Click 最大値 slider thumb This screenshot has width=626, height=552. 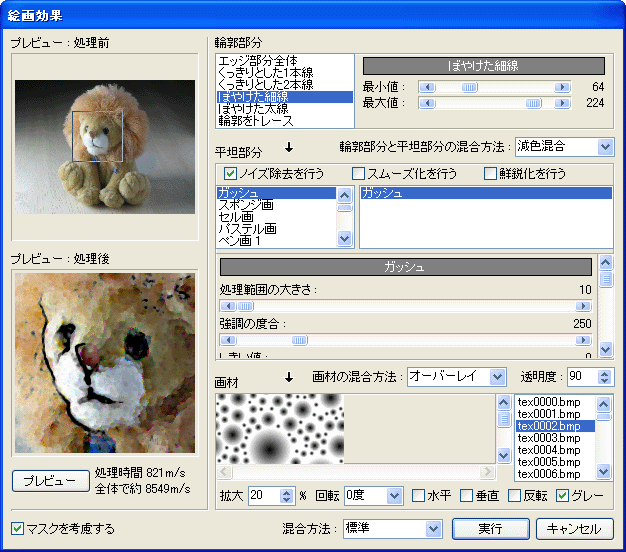point(533,103)
